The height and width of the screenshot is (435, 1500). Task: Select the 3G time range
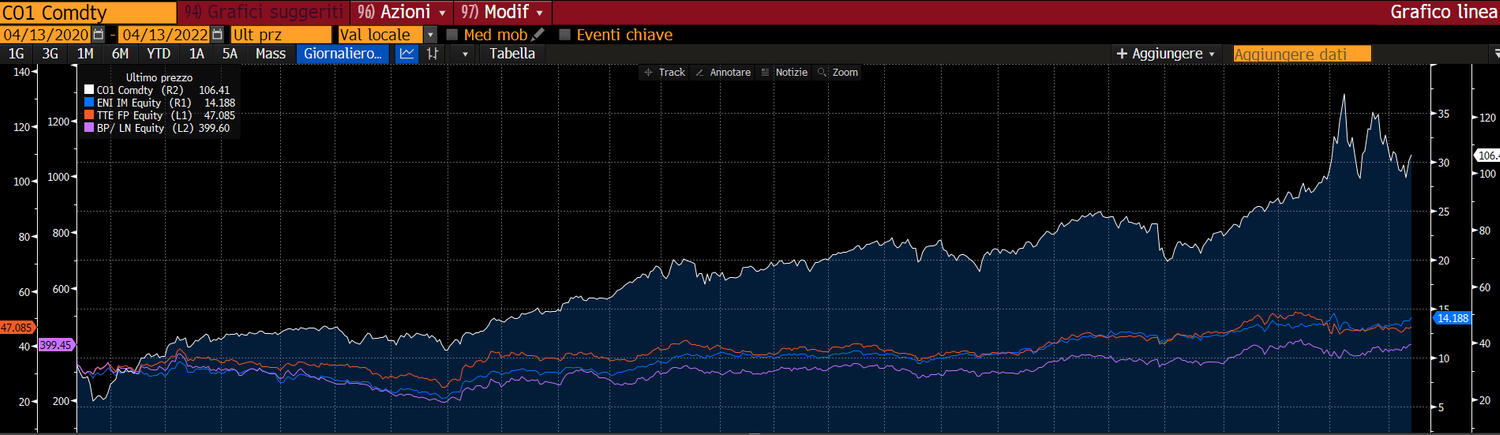coord(50,54)
